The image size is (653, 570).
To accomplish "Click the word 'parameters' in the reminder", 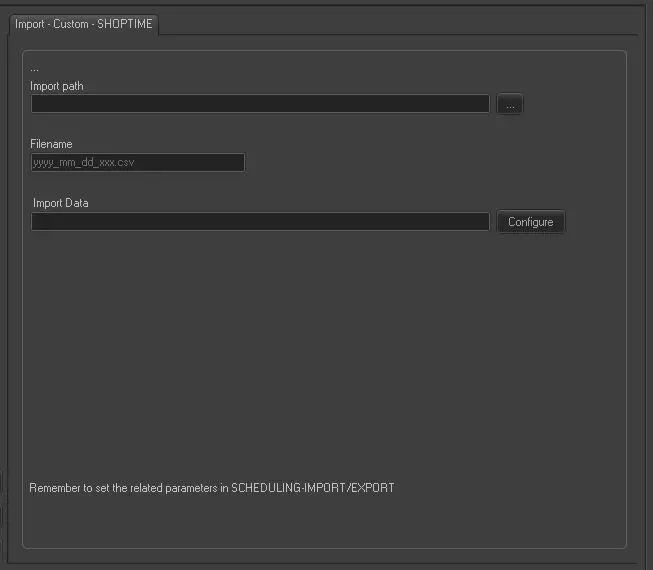I will [x=190, y=488].
